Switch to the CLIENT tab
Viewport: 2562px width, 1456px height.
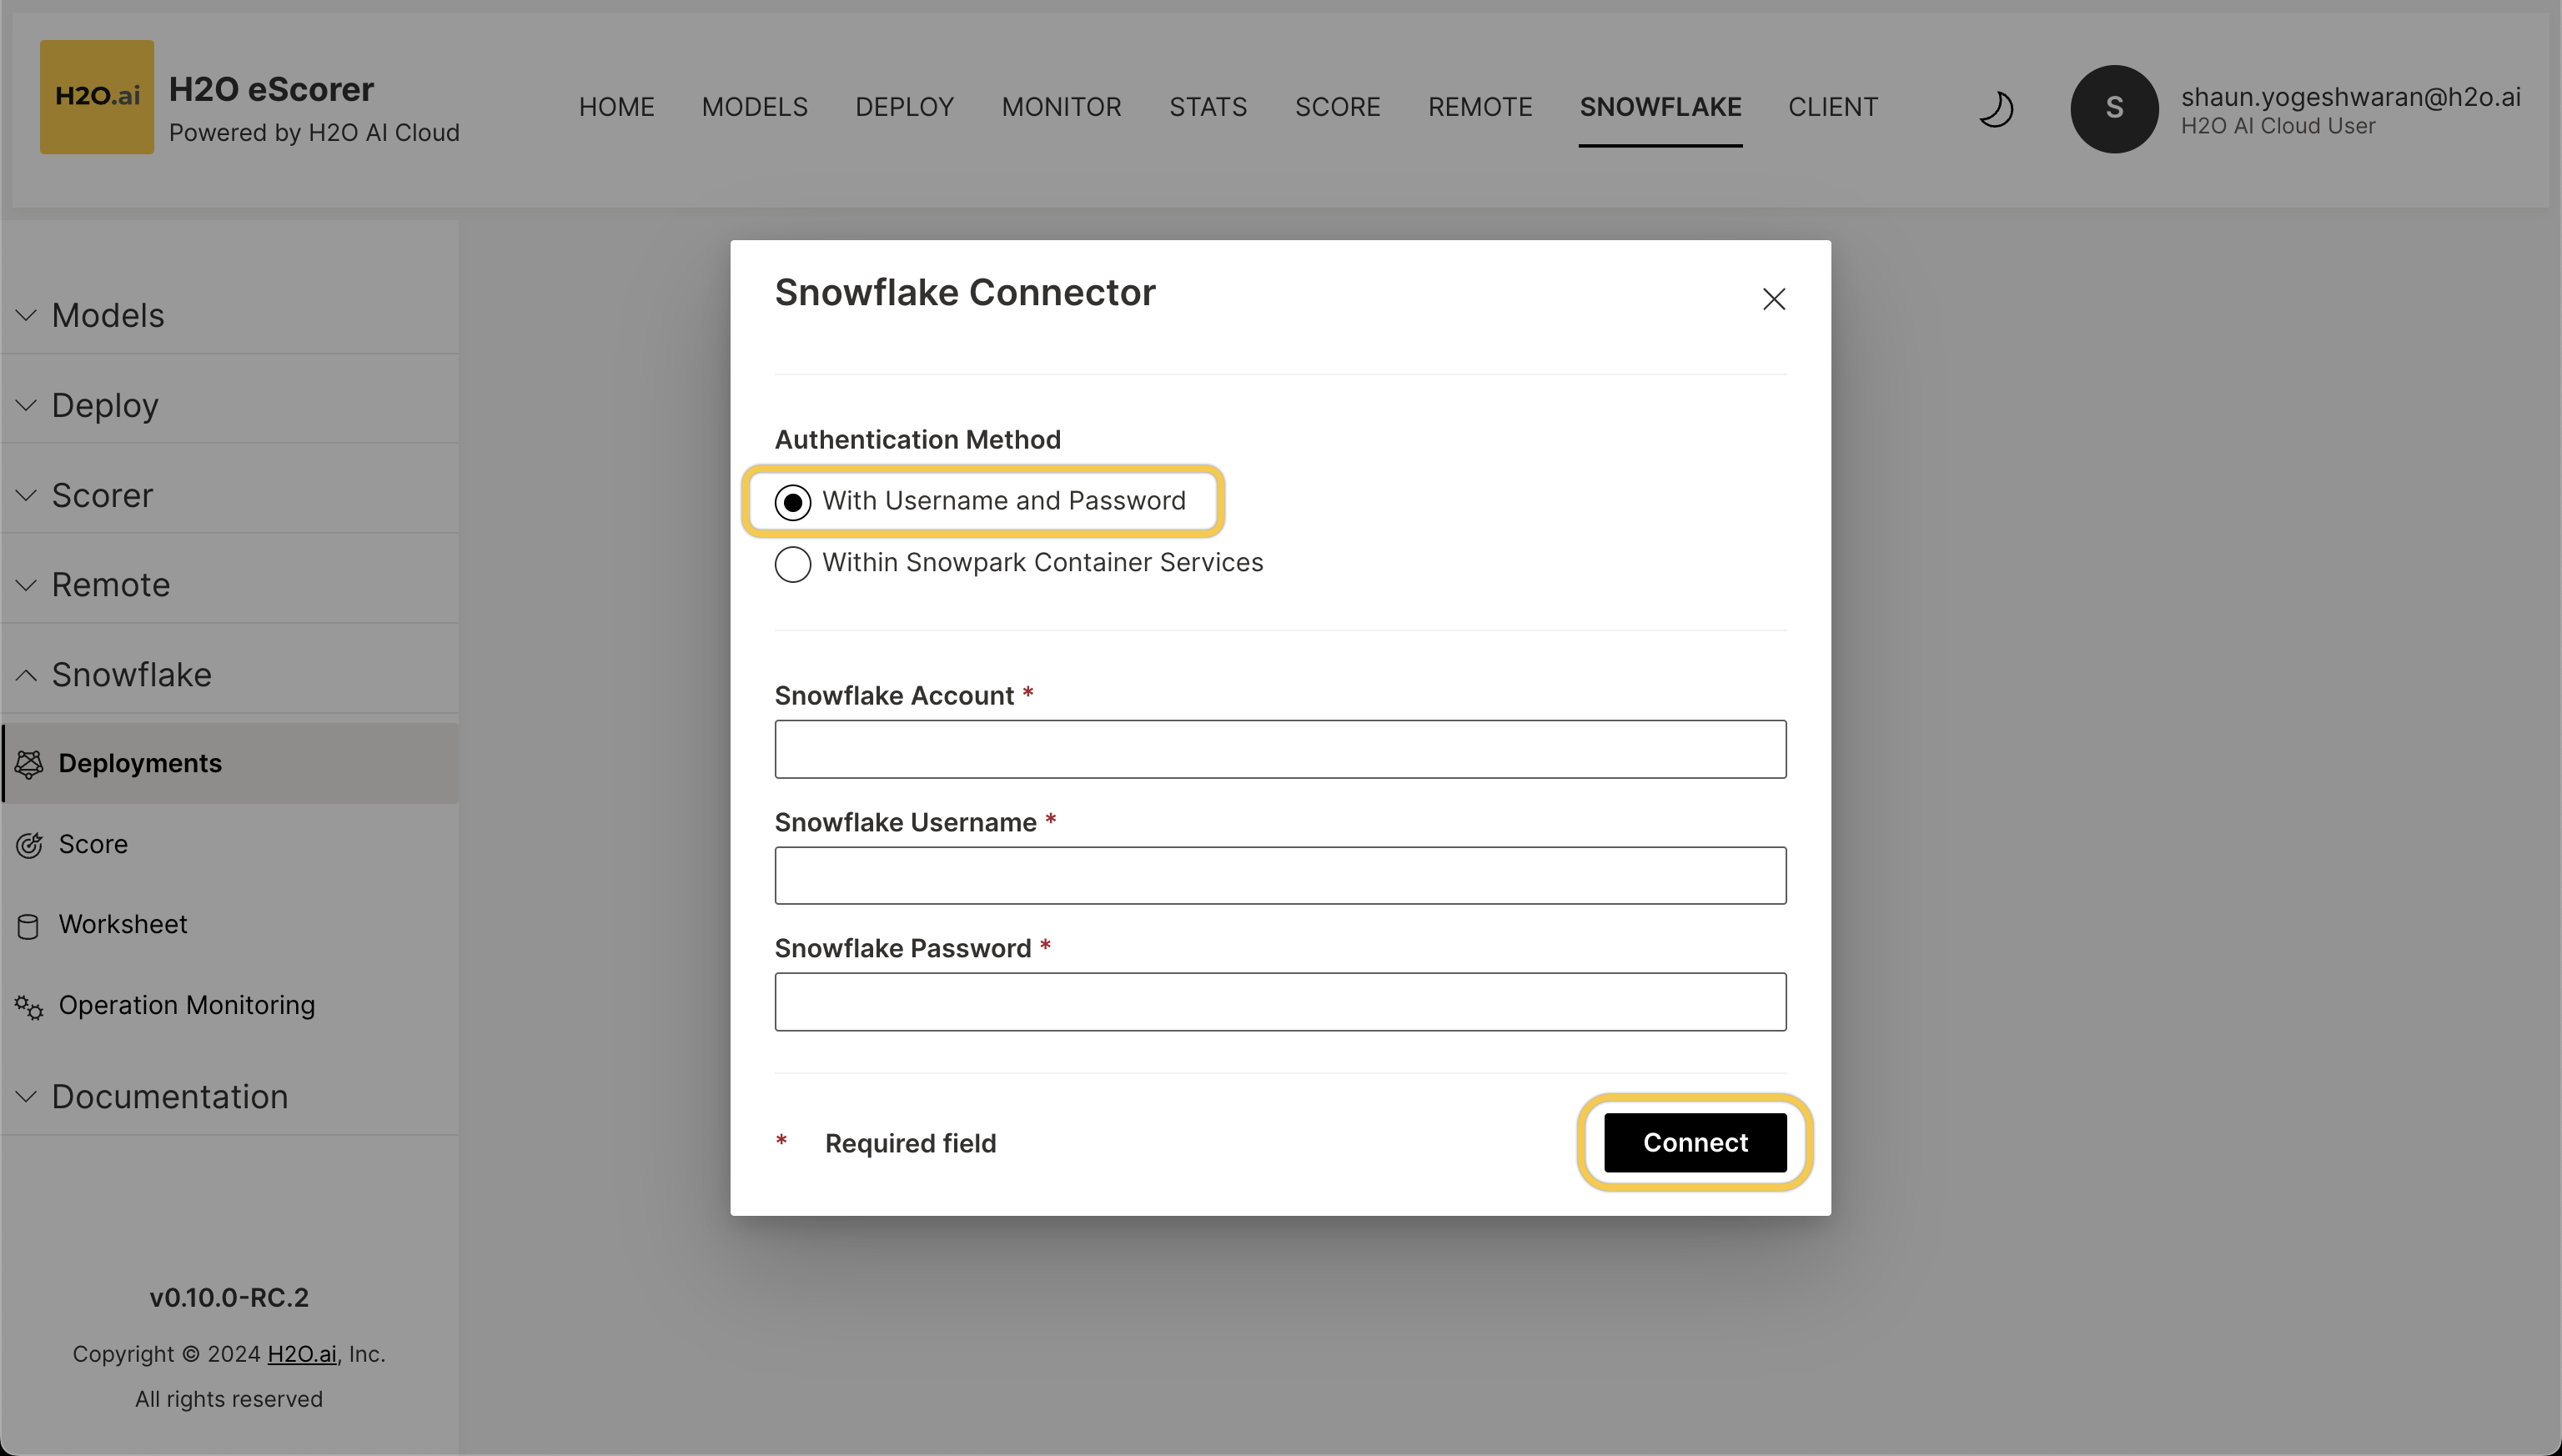click(x=1832, y=107)
